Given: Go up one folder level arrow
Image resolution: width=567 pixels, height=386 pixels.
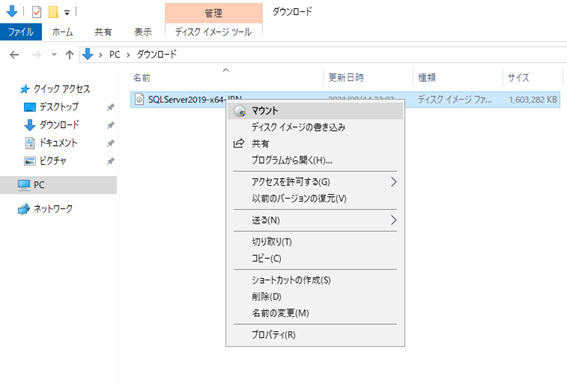Looking at the screenshot, I should 69,55.
